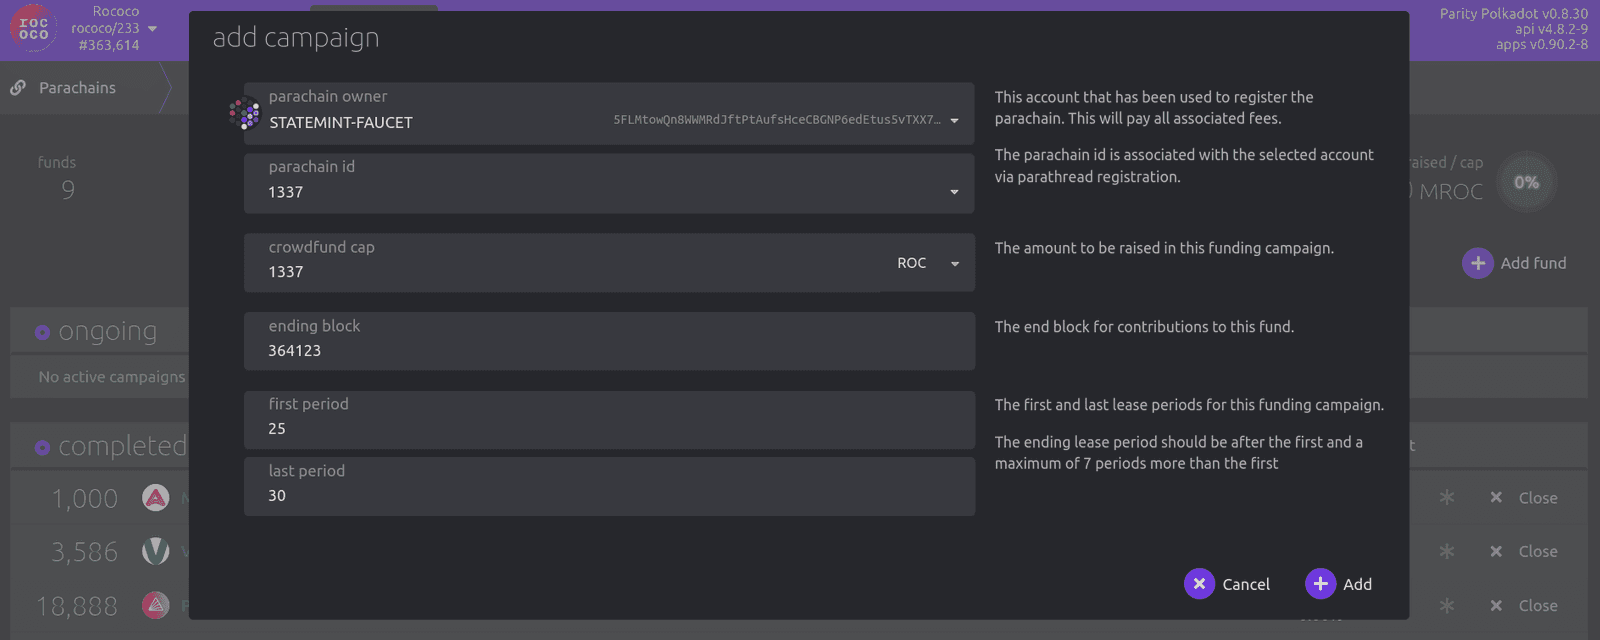
Task: Click the token icon beside 18,888
Action: click(x=156, y=605)
